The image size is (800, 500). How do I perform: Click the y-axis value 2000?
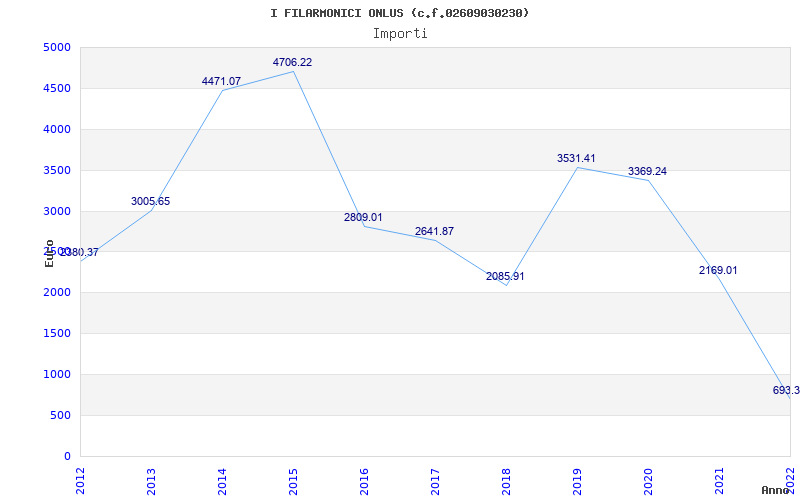click(x=57, y=293)
